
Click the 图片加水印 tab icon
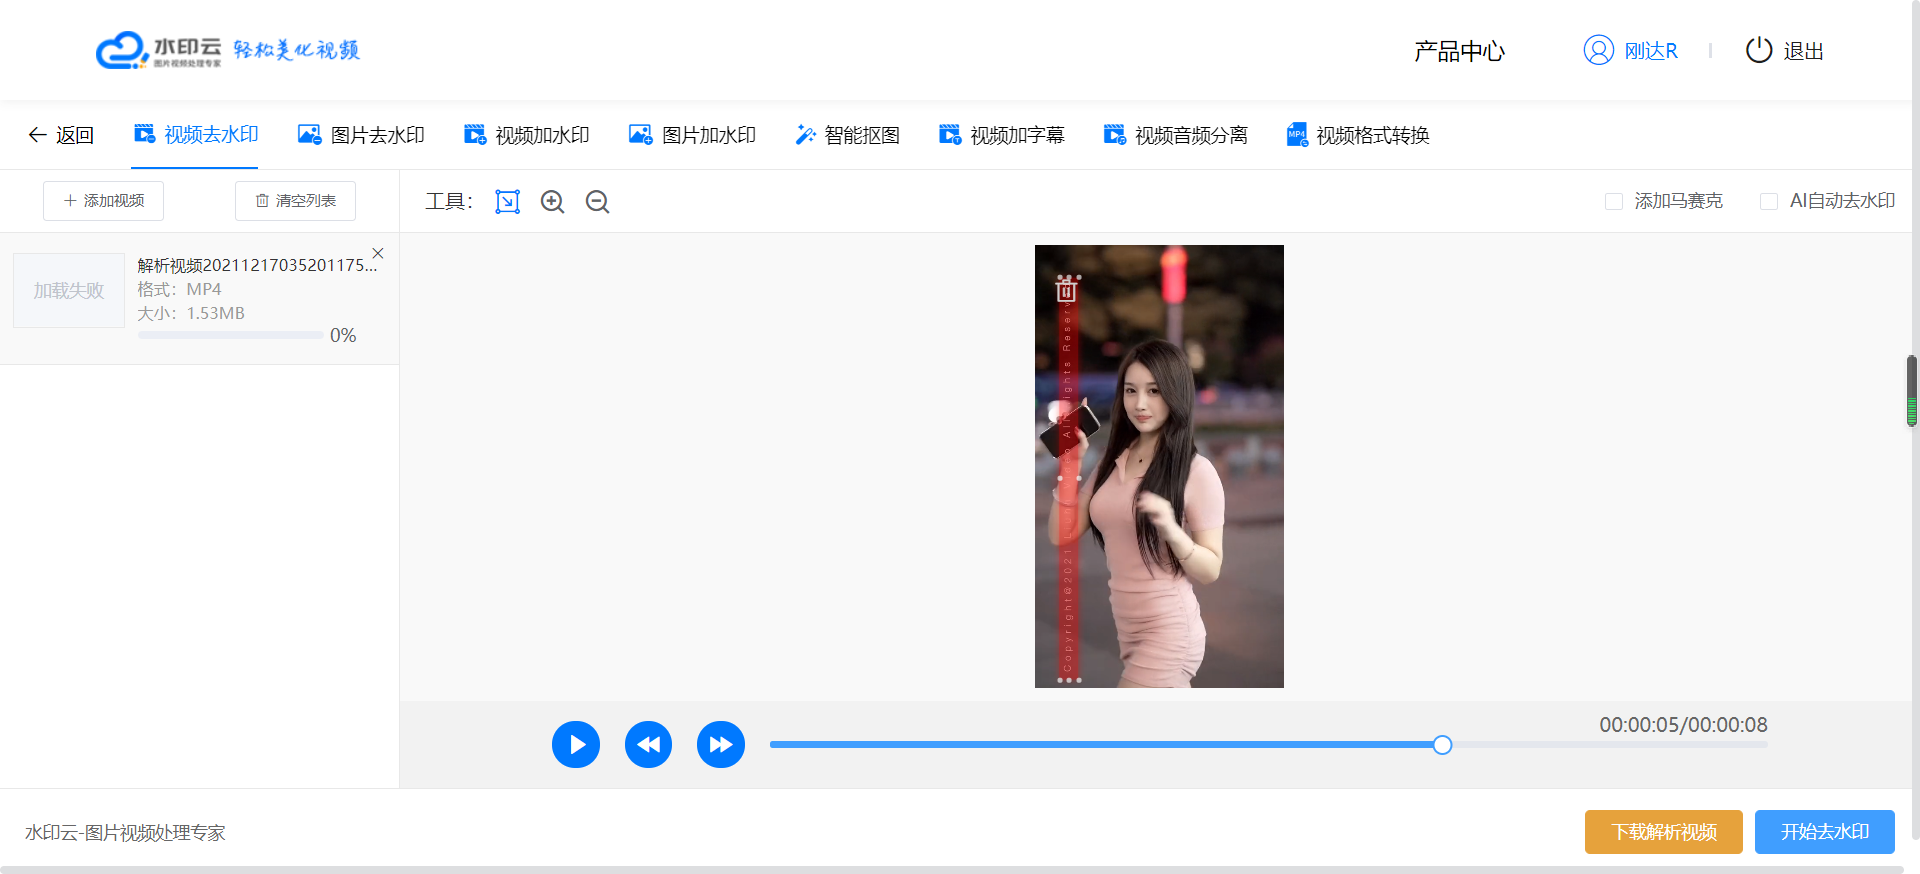coord(640,134)
